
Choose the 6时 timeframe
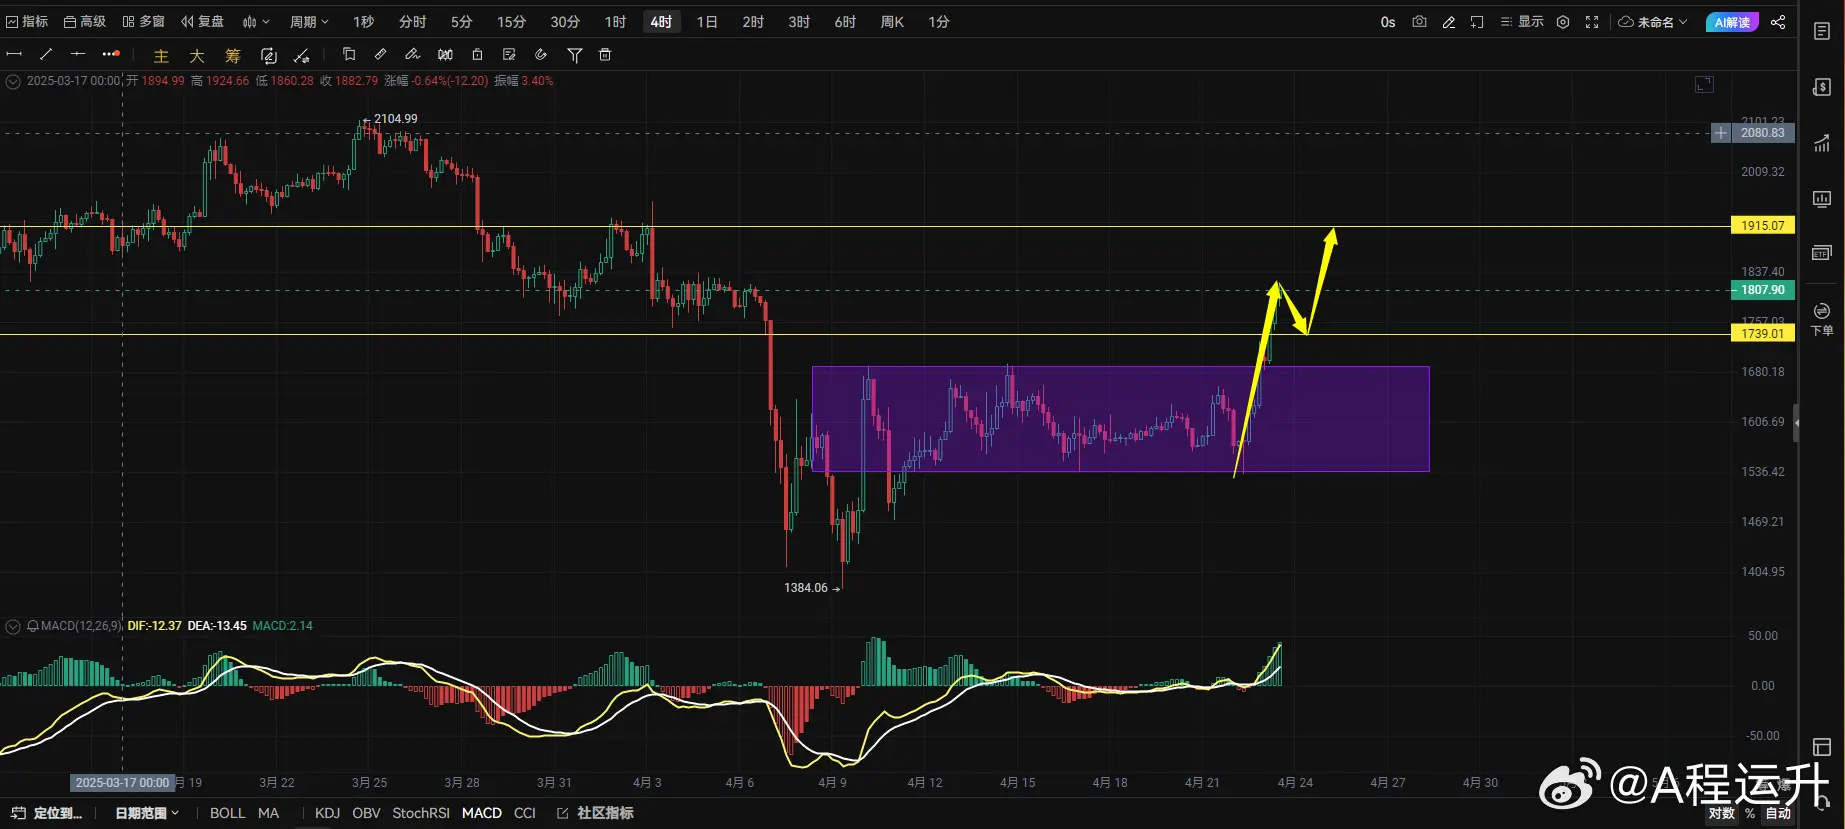pos(845,22)
